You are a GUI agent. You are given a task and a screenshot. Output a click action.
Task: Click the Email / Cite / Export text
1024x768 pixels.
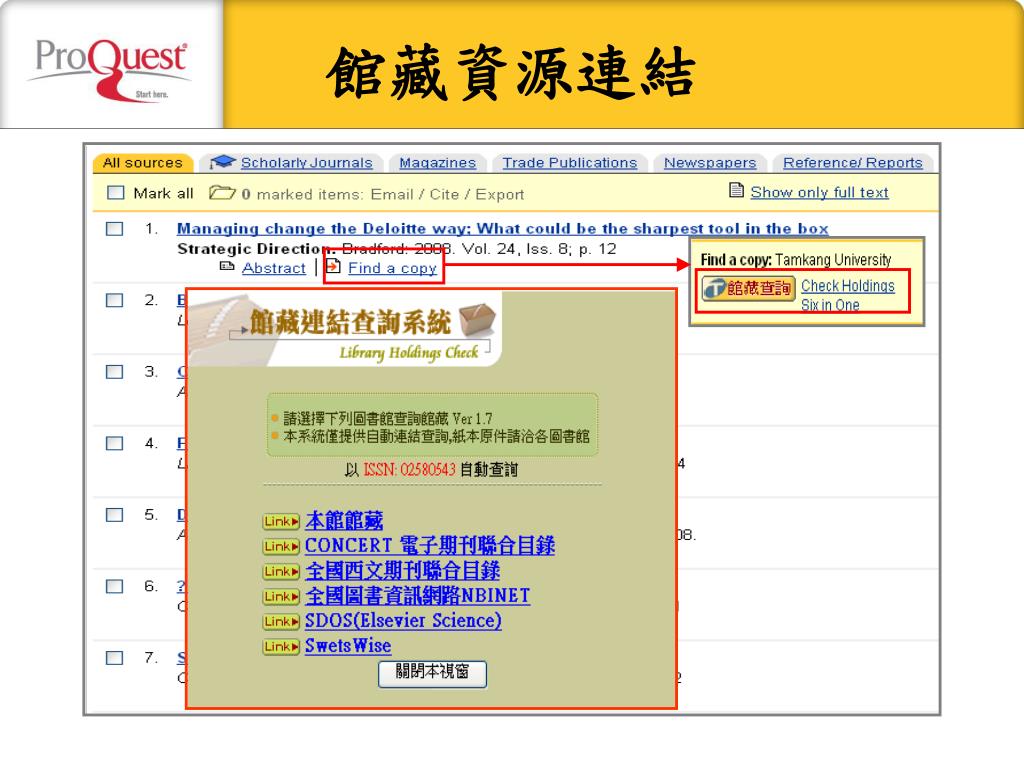pyautogui.click(x=447, y=194)
